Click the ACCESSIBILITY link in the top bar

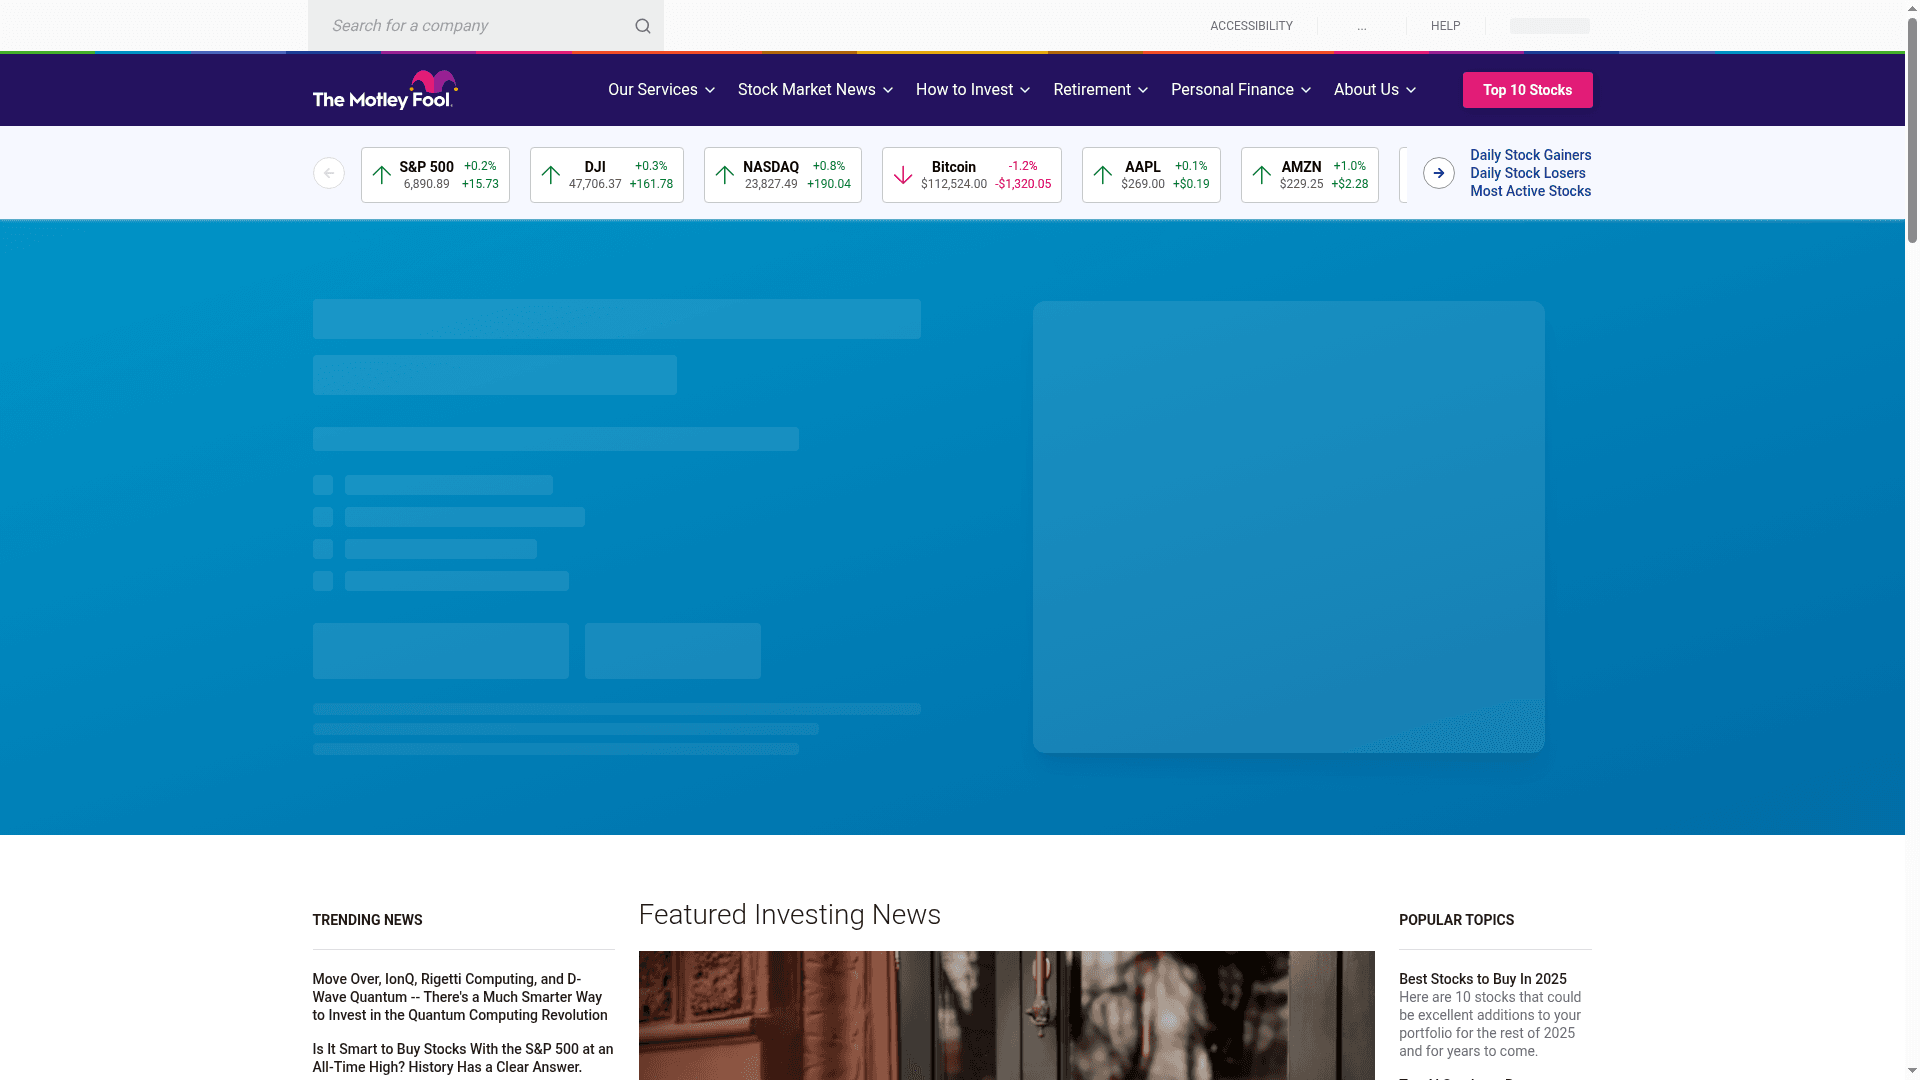(x=1251, y=25)
